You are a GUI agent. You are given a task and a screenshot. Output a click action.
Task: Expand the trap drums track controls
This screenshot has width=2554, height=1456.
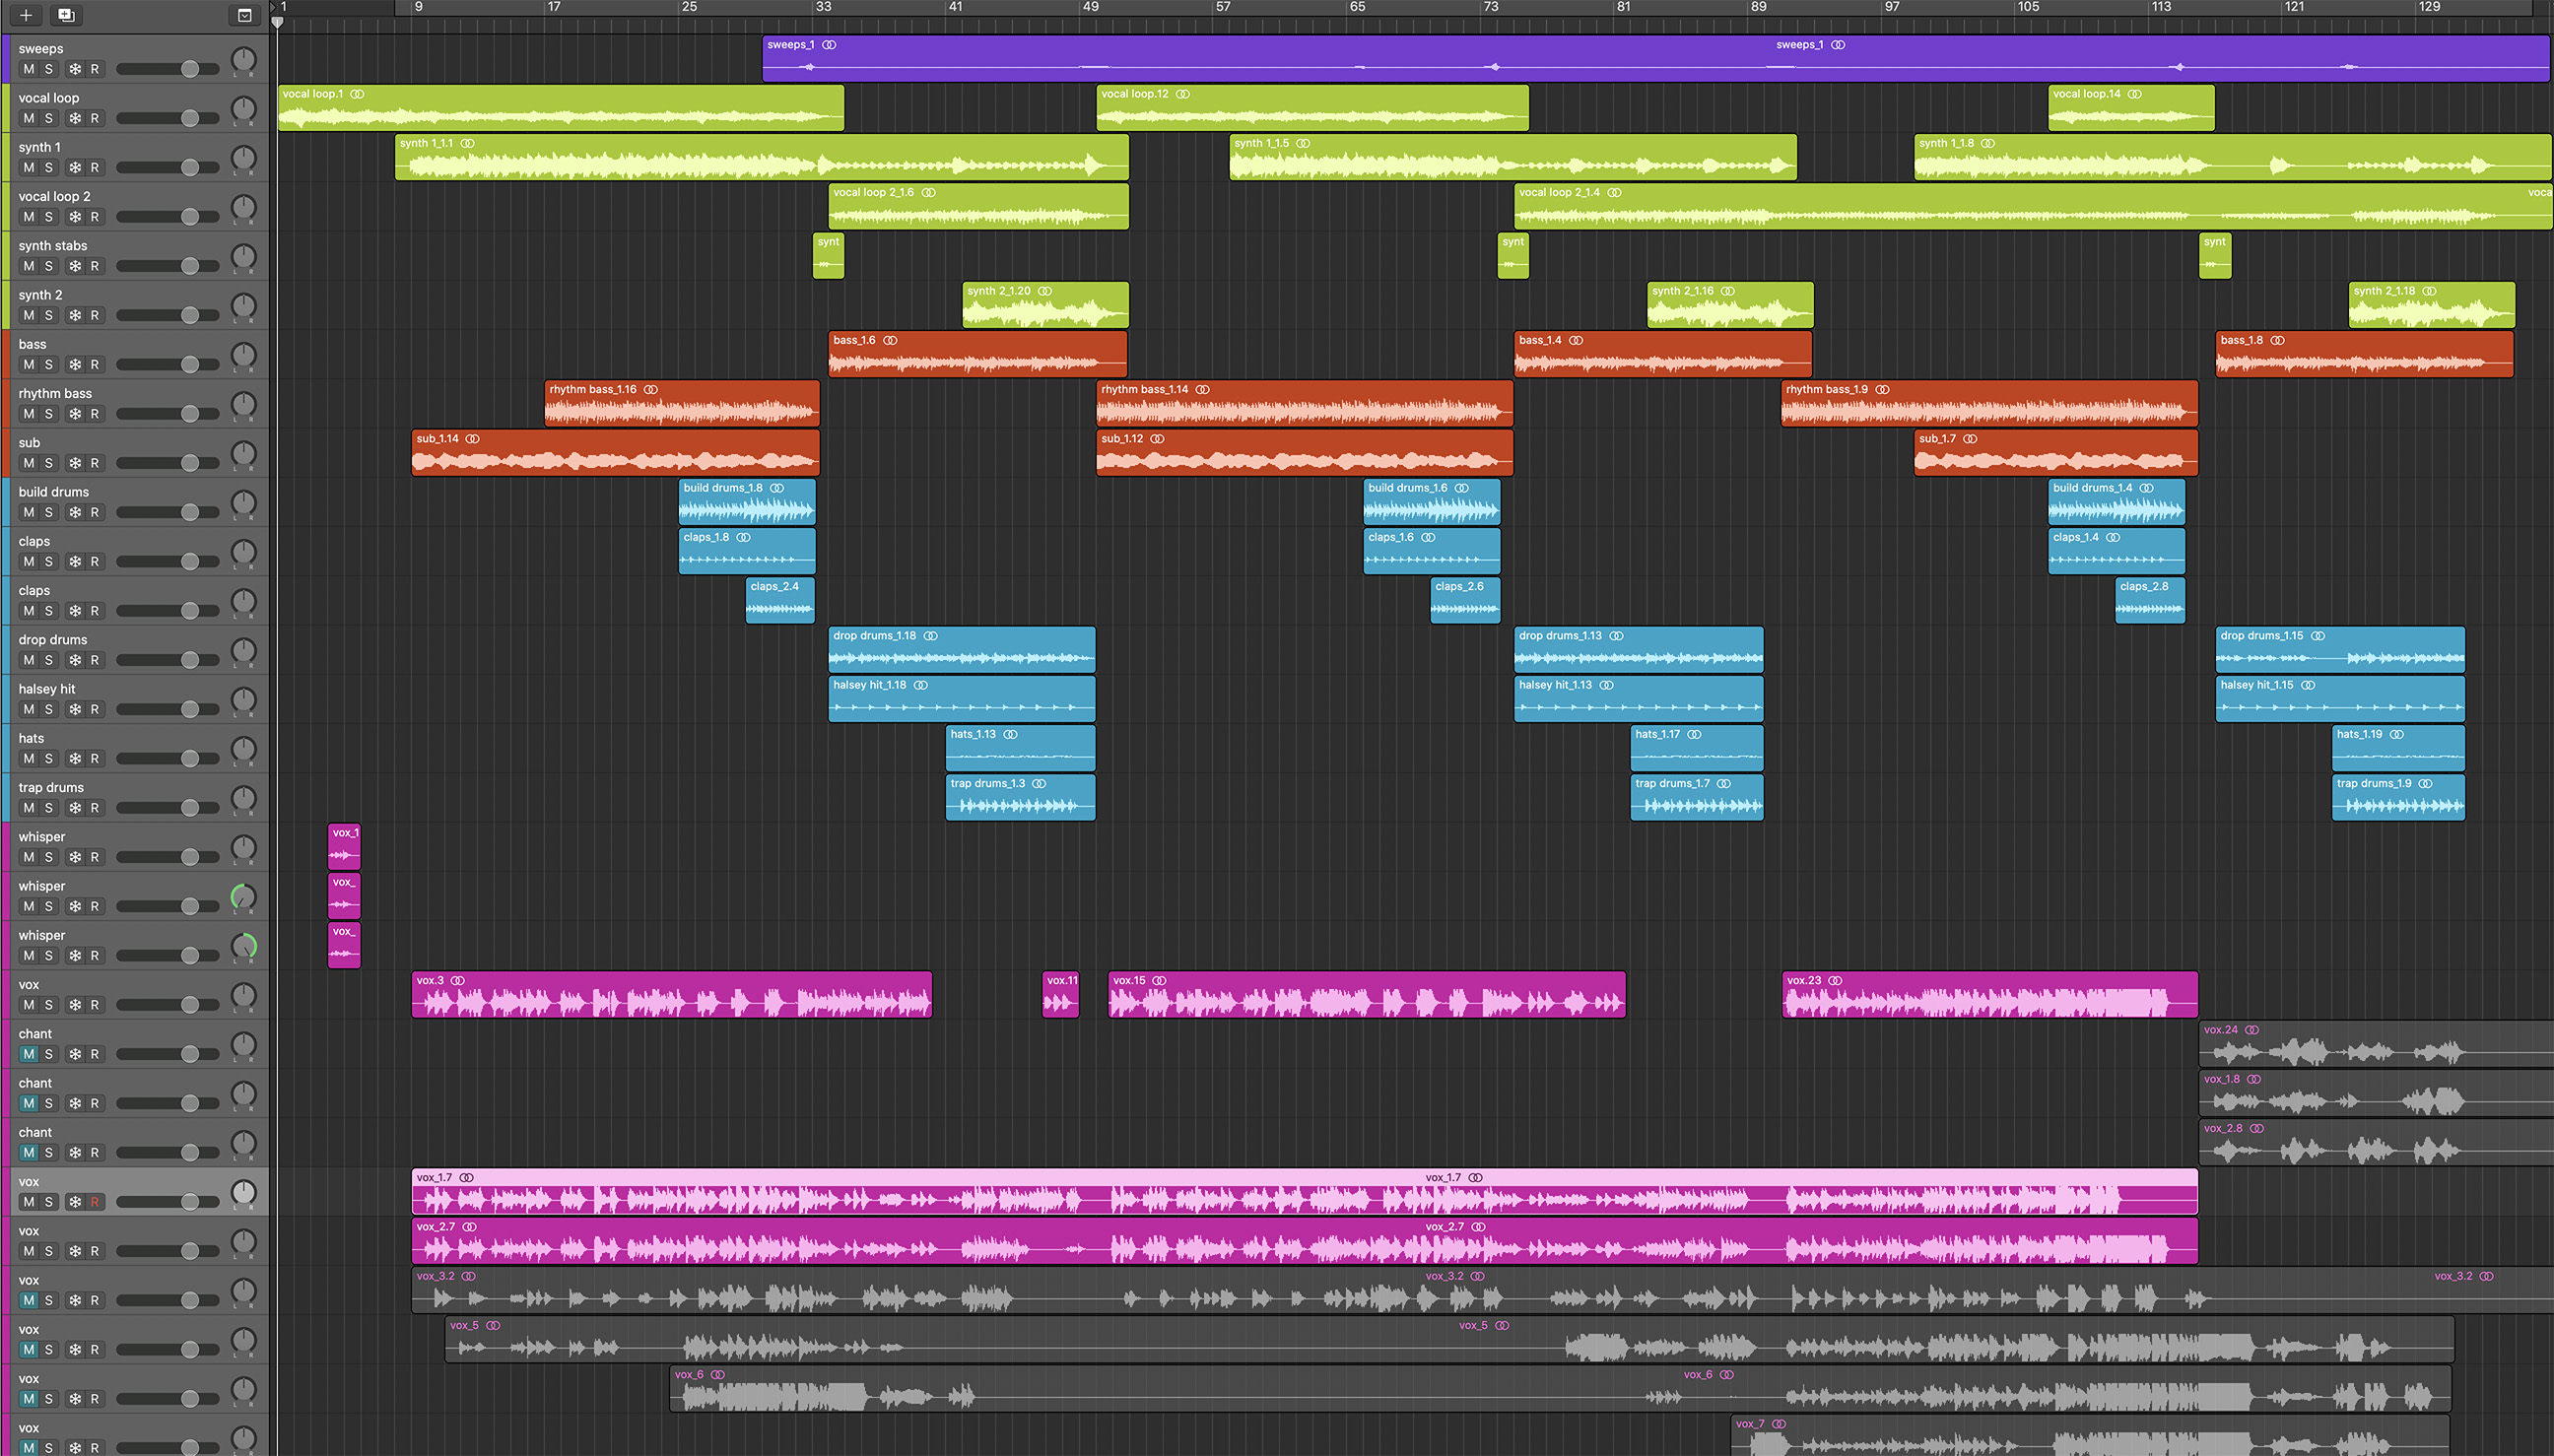pos(52,788)
